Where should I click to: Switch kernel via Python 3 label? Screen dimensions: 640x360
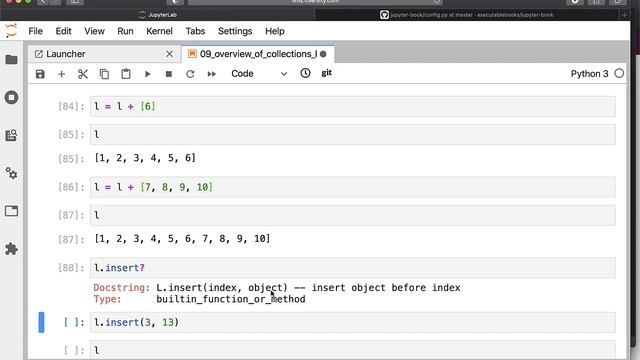click(589, 74)
